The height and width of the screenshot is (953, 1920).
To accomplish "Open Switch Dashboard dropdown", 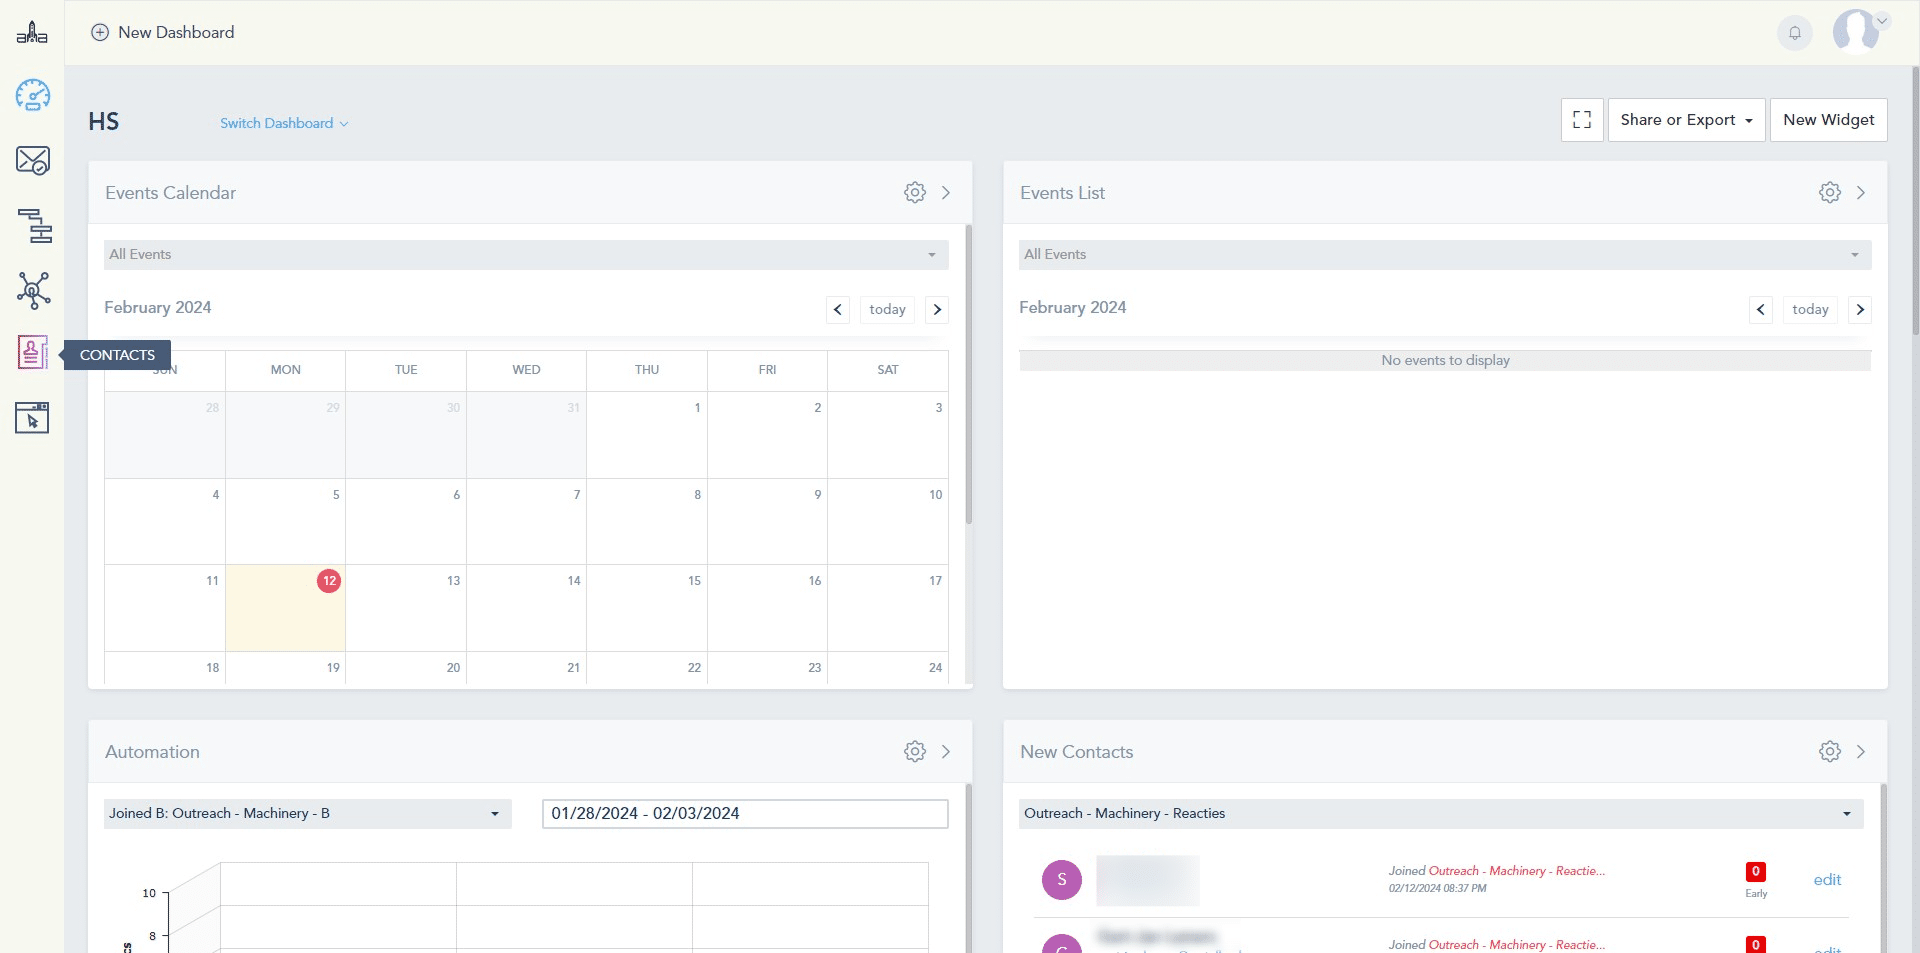I will (284, 124).
